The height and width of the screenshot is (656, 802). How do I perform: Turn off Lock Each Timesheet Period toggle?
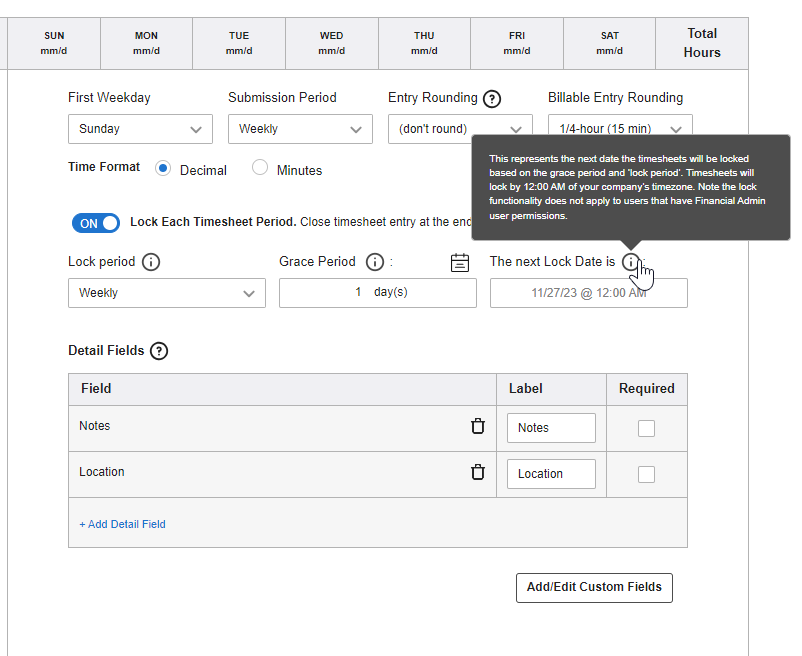[x=96, y=223]
